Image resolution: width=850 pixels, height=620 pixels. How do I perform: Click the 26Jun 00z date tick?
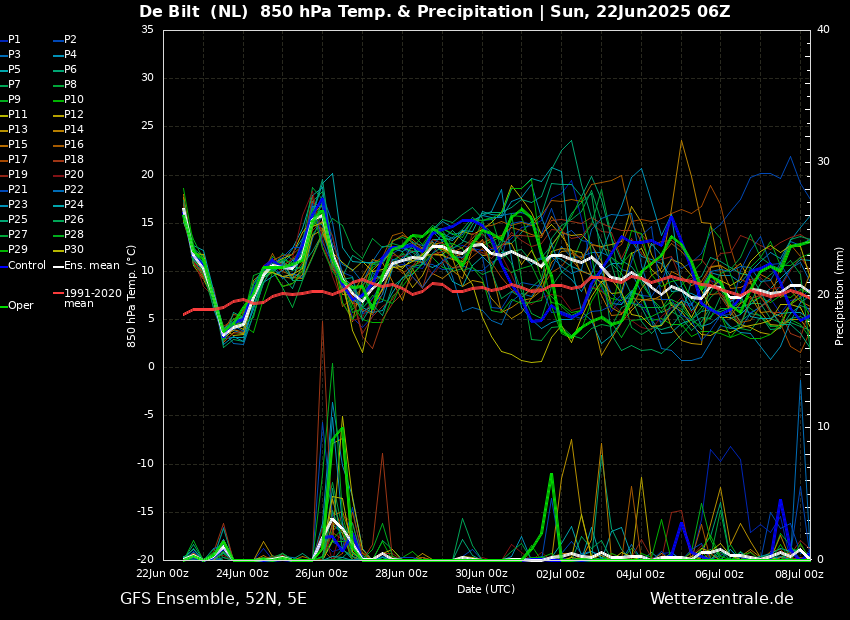321,574
